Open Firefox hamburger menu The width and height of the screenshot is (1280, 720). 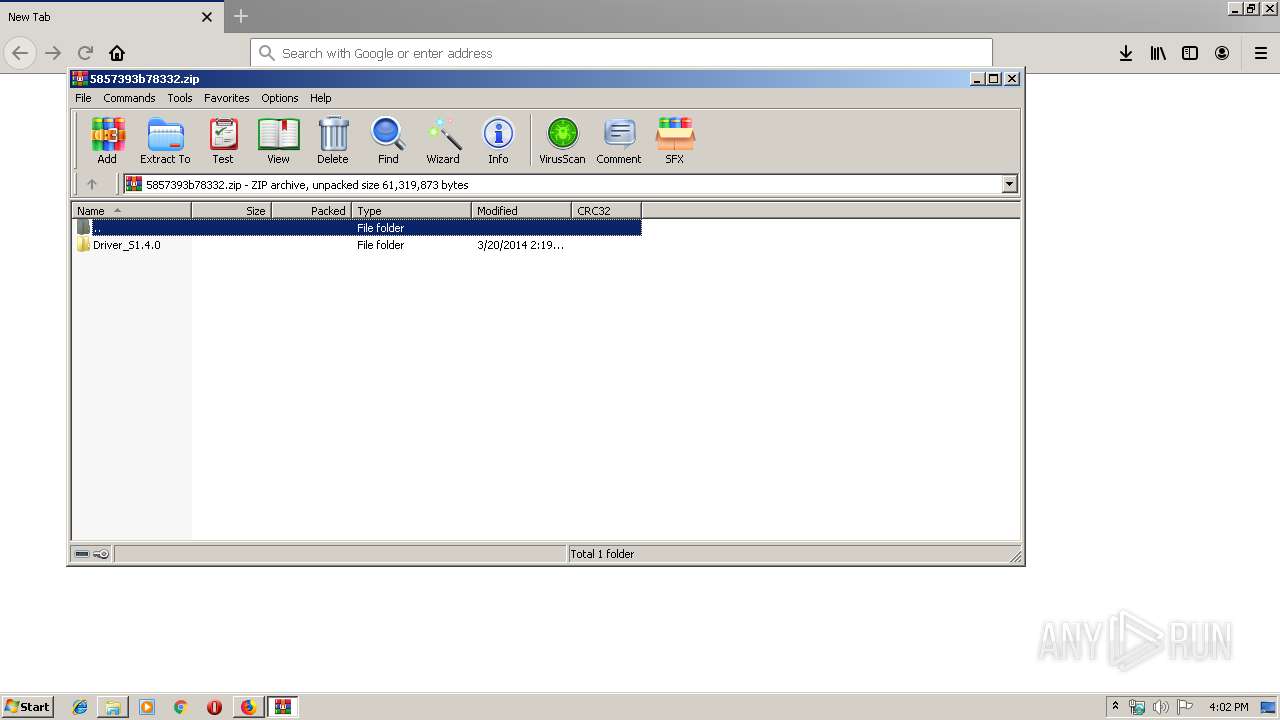click(x=1261, y=53)
